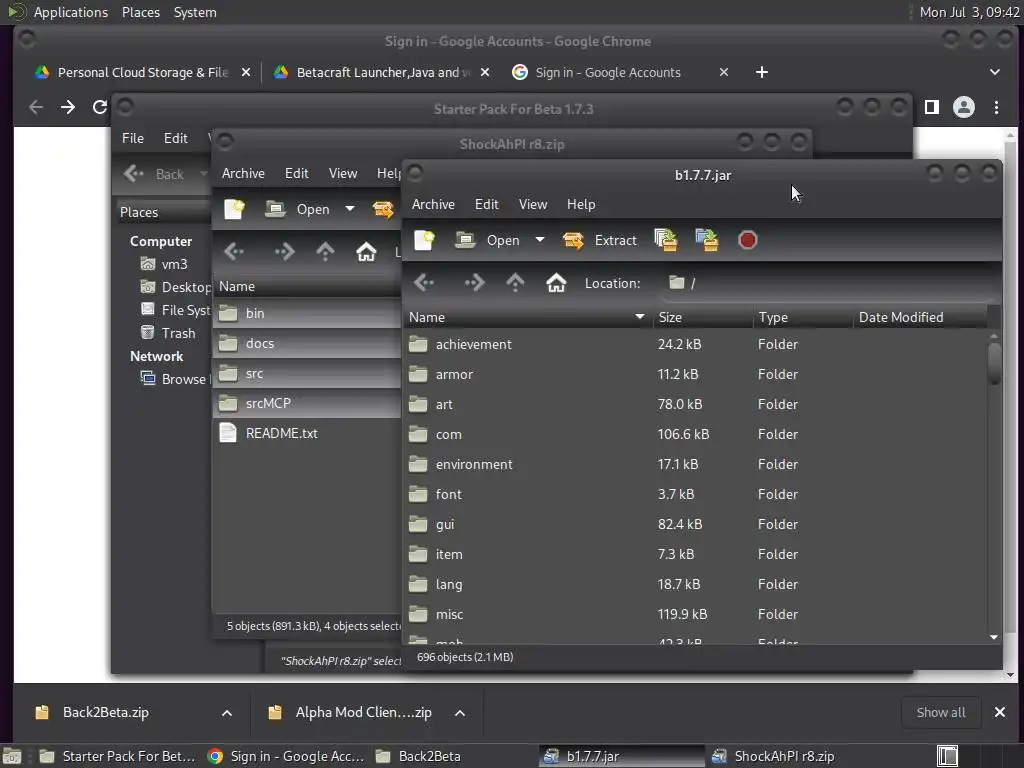Click the b1.7.7.jar file list scrollbar
This screenshot has width=1024, height=768.
[x=994, y=363]
